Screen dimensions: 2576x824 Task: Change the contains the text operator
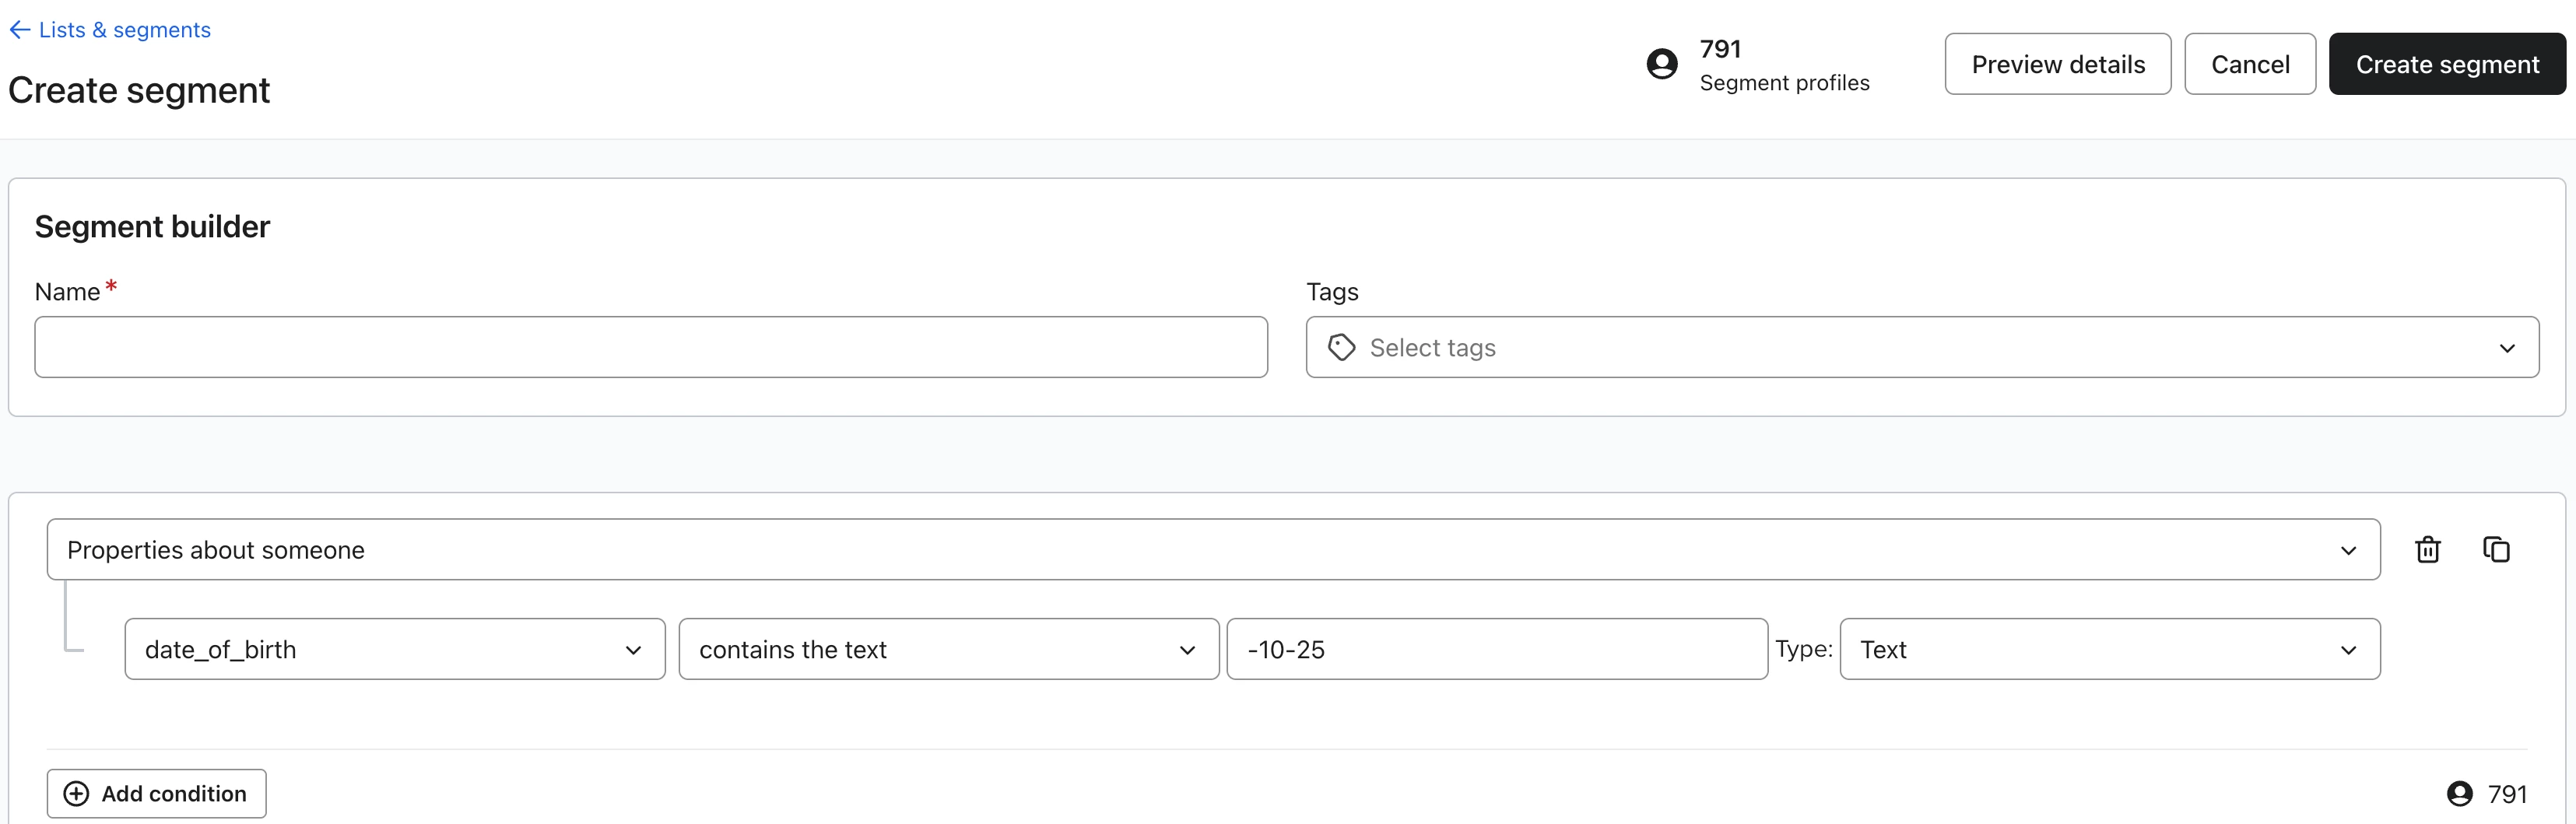point(947,649)
